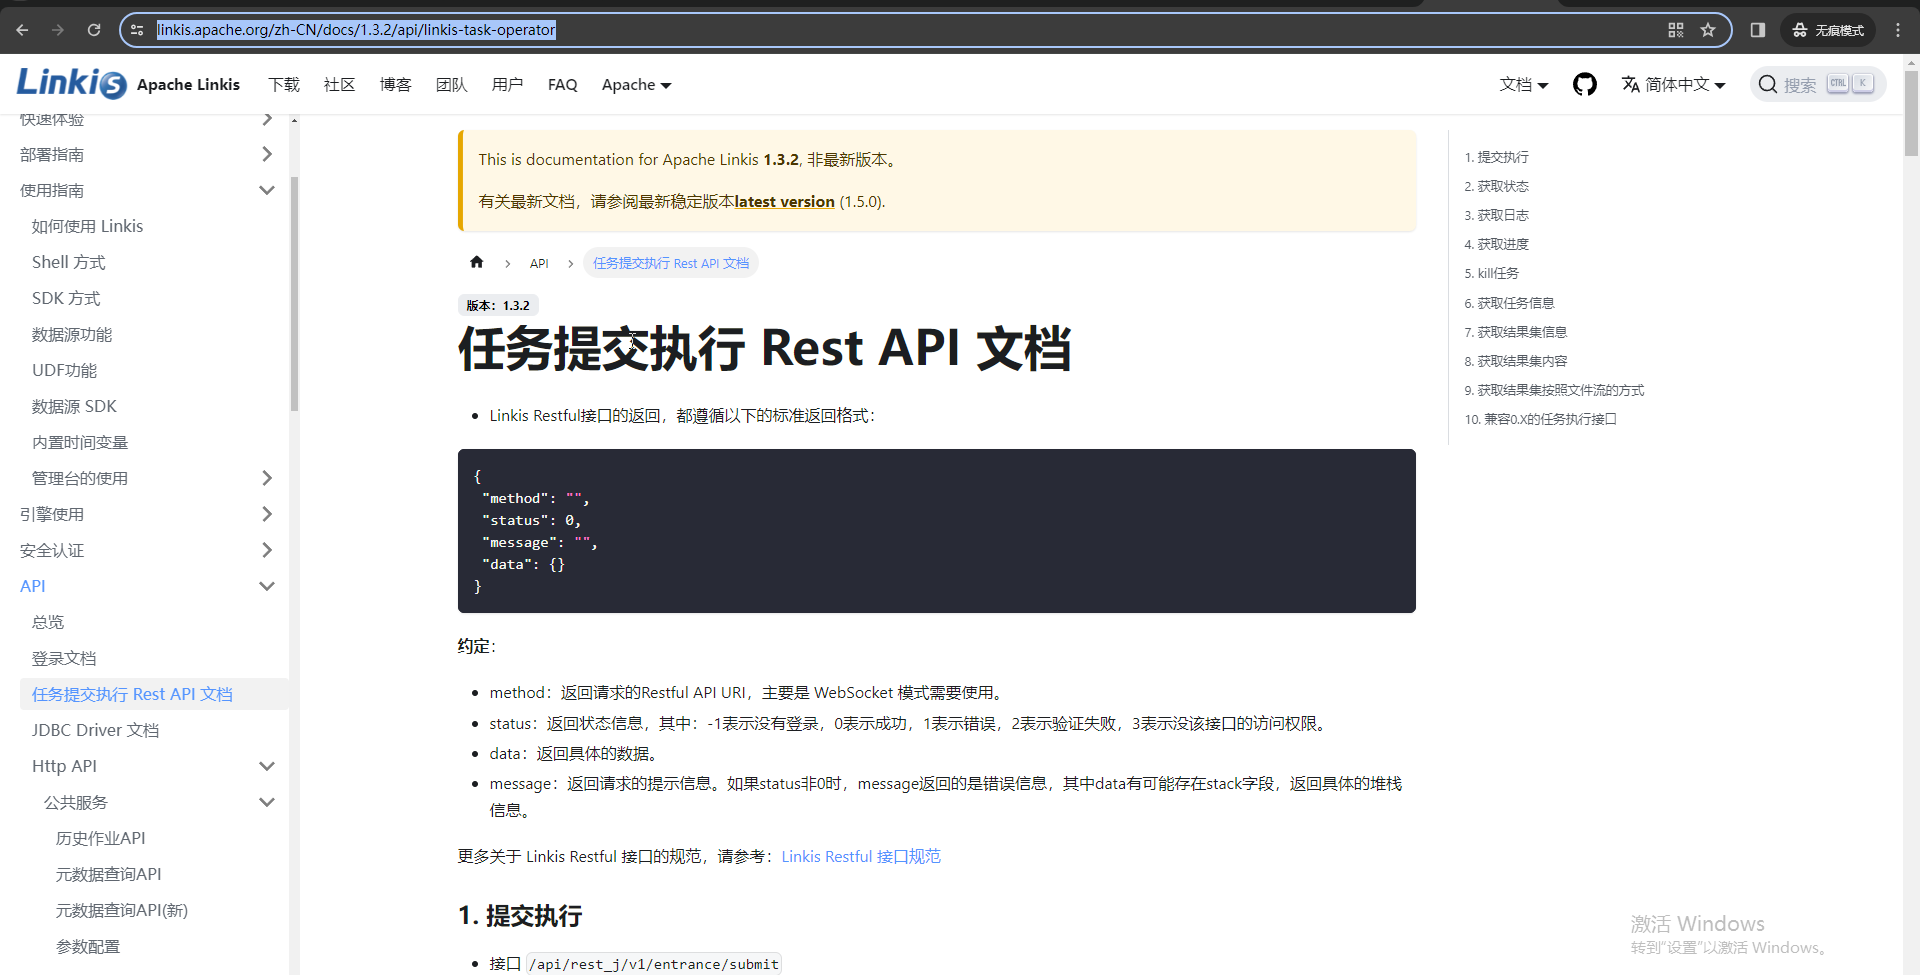This screenshot has height=975, width=1920.
Task: Open 如何使用 Linkis in sidebar
Action: [88, 226]
